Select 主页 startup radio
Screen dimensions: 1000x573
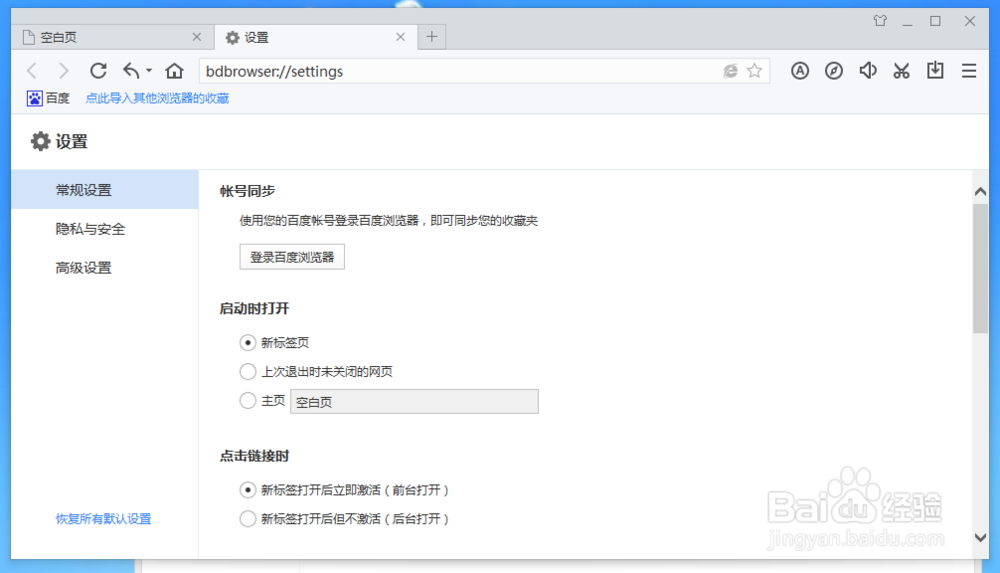coord(247,401)
